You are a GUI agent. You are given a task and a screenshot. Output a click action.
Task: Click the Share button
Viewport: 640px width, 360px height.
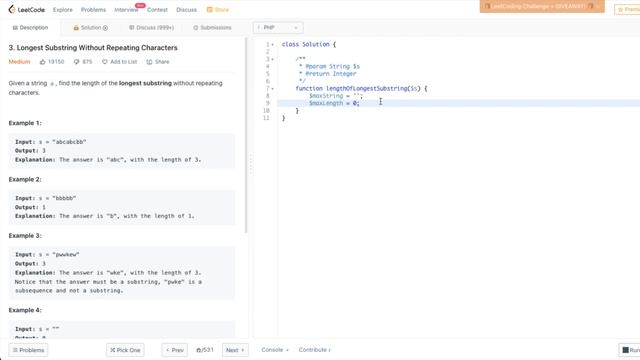click(x=158, y=62)
